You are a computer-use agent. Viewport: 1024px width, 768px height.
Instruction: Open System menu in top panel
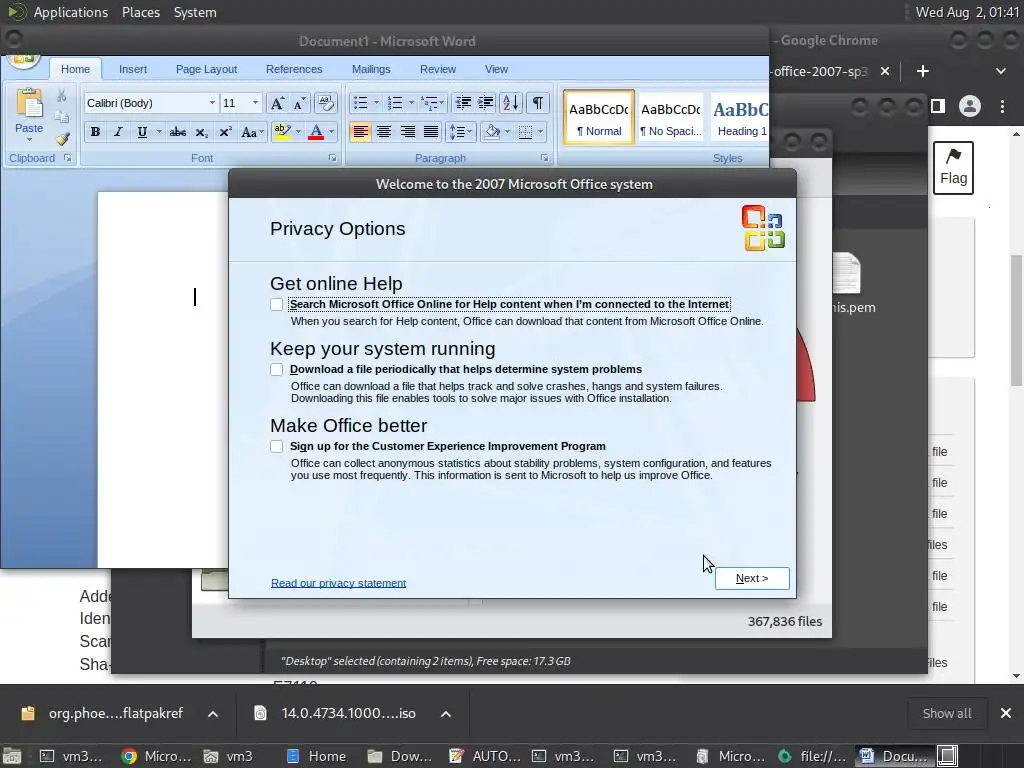pos(195,12)
